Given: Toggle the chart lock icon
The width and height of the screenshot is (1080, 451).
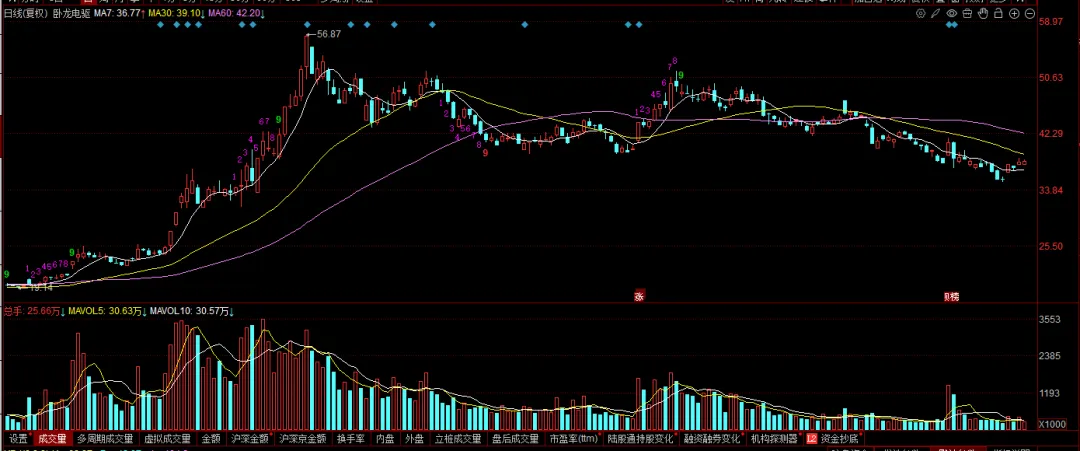Looking at the screenshot, I should [x=999, y=13].
